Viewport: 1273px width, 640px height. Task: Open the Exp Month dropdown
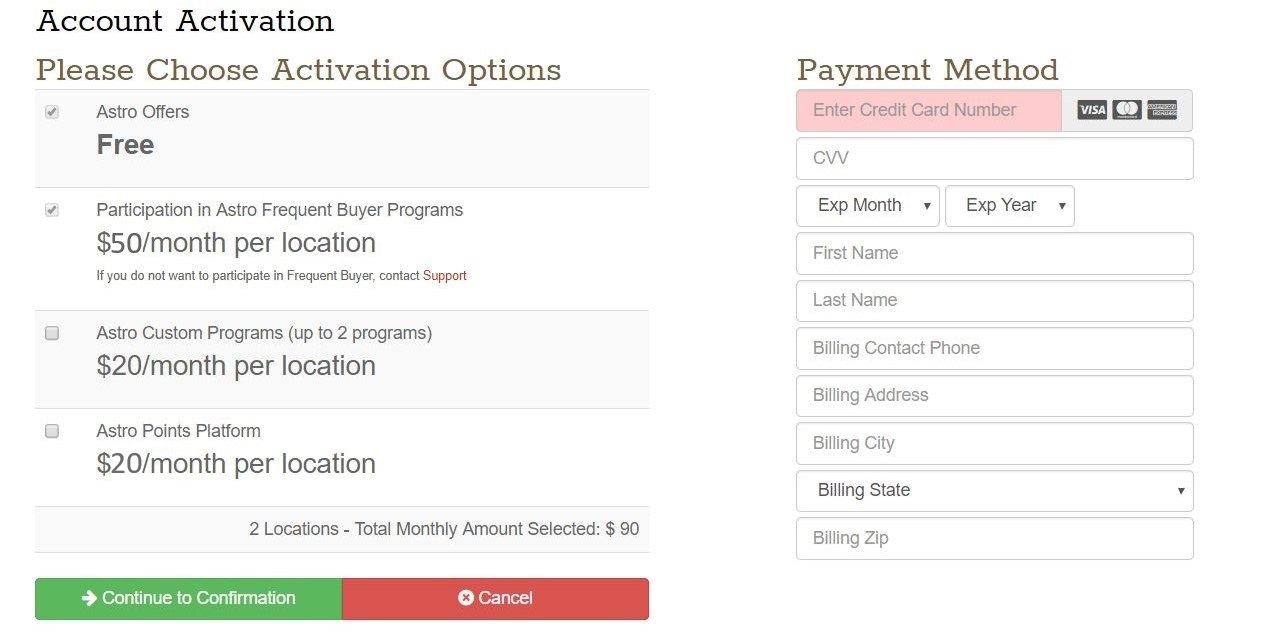point(867,206)
